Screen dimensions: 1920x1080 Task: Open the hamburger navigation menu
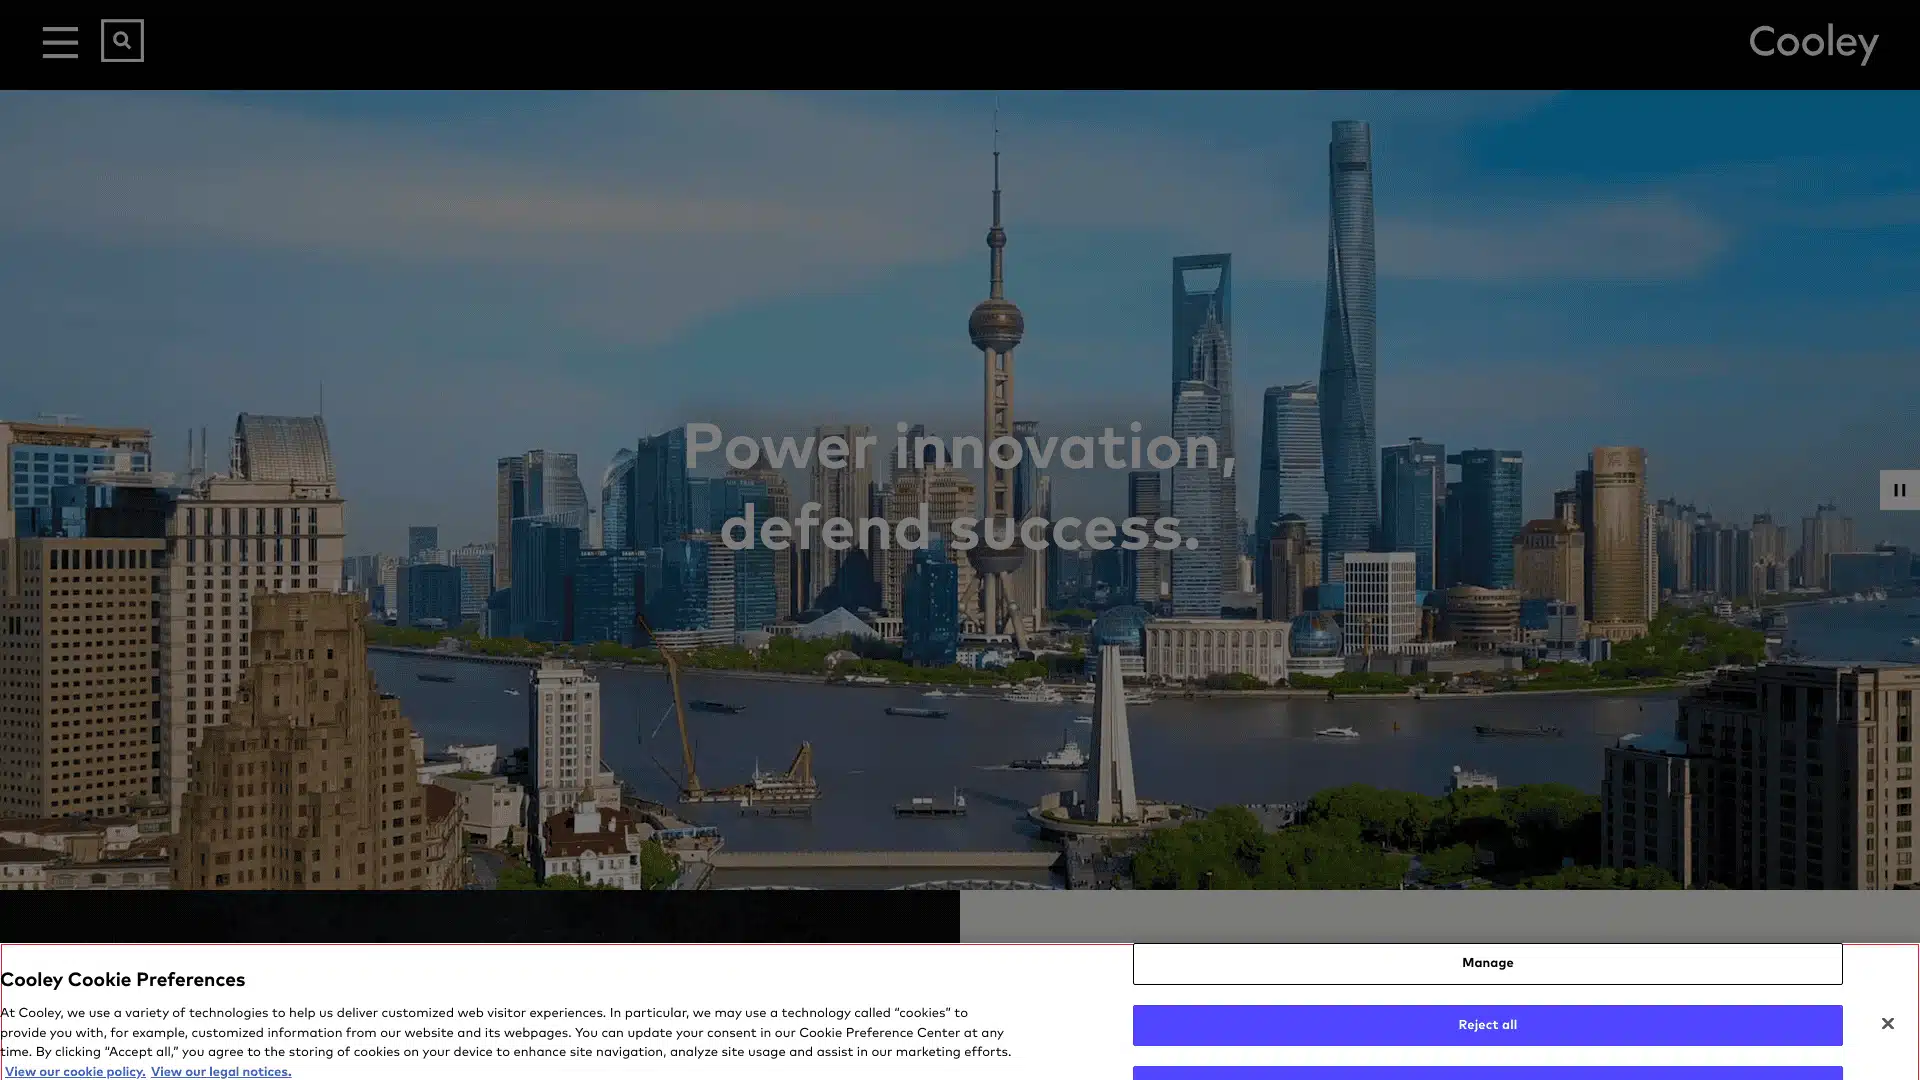(60, 42)
